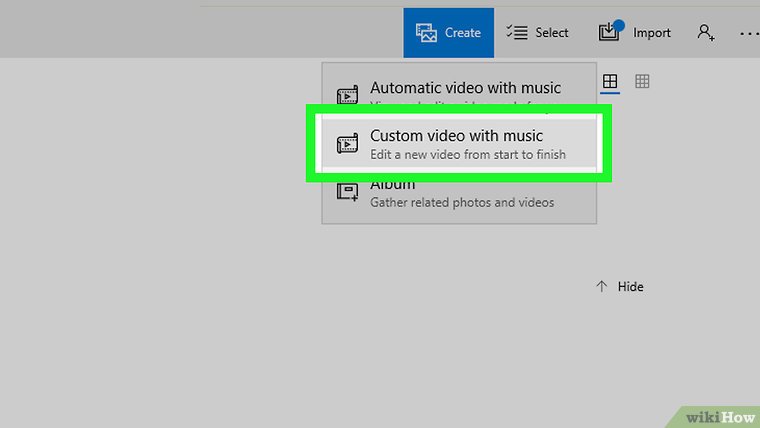760x428 pixels.
Task: Switch to the small grid view
Action: click(x=642, y=82)
